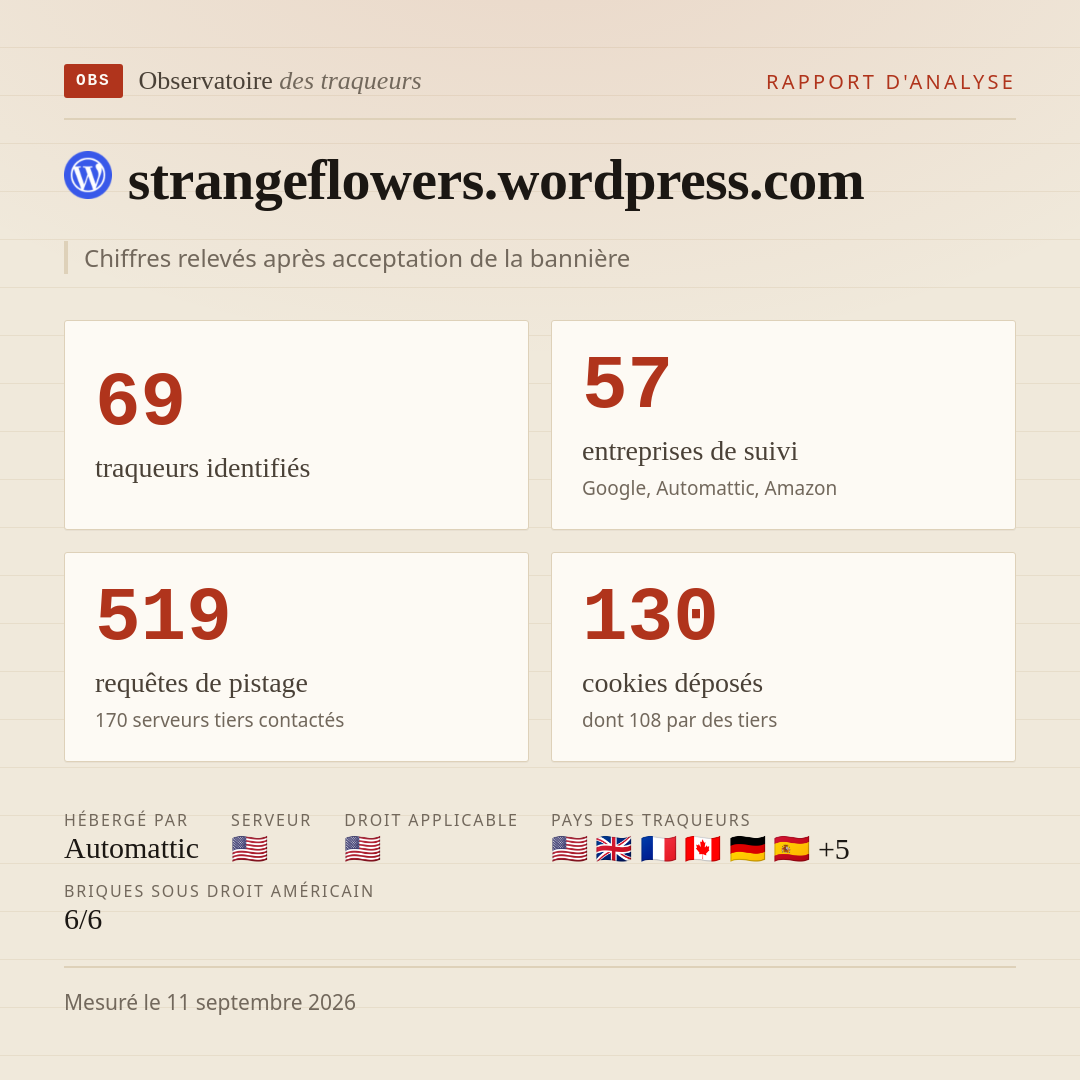Click the WordPress site favicon
The width and height of the screenshot is (1080, 1080).
point(88,175)
